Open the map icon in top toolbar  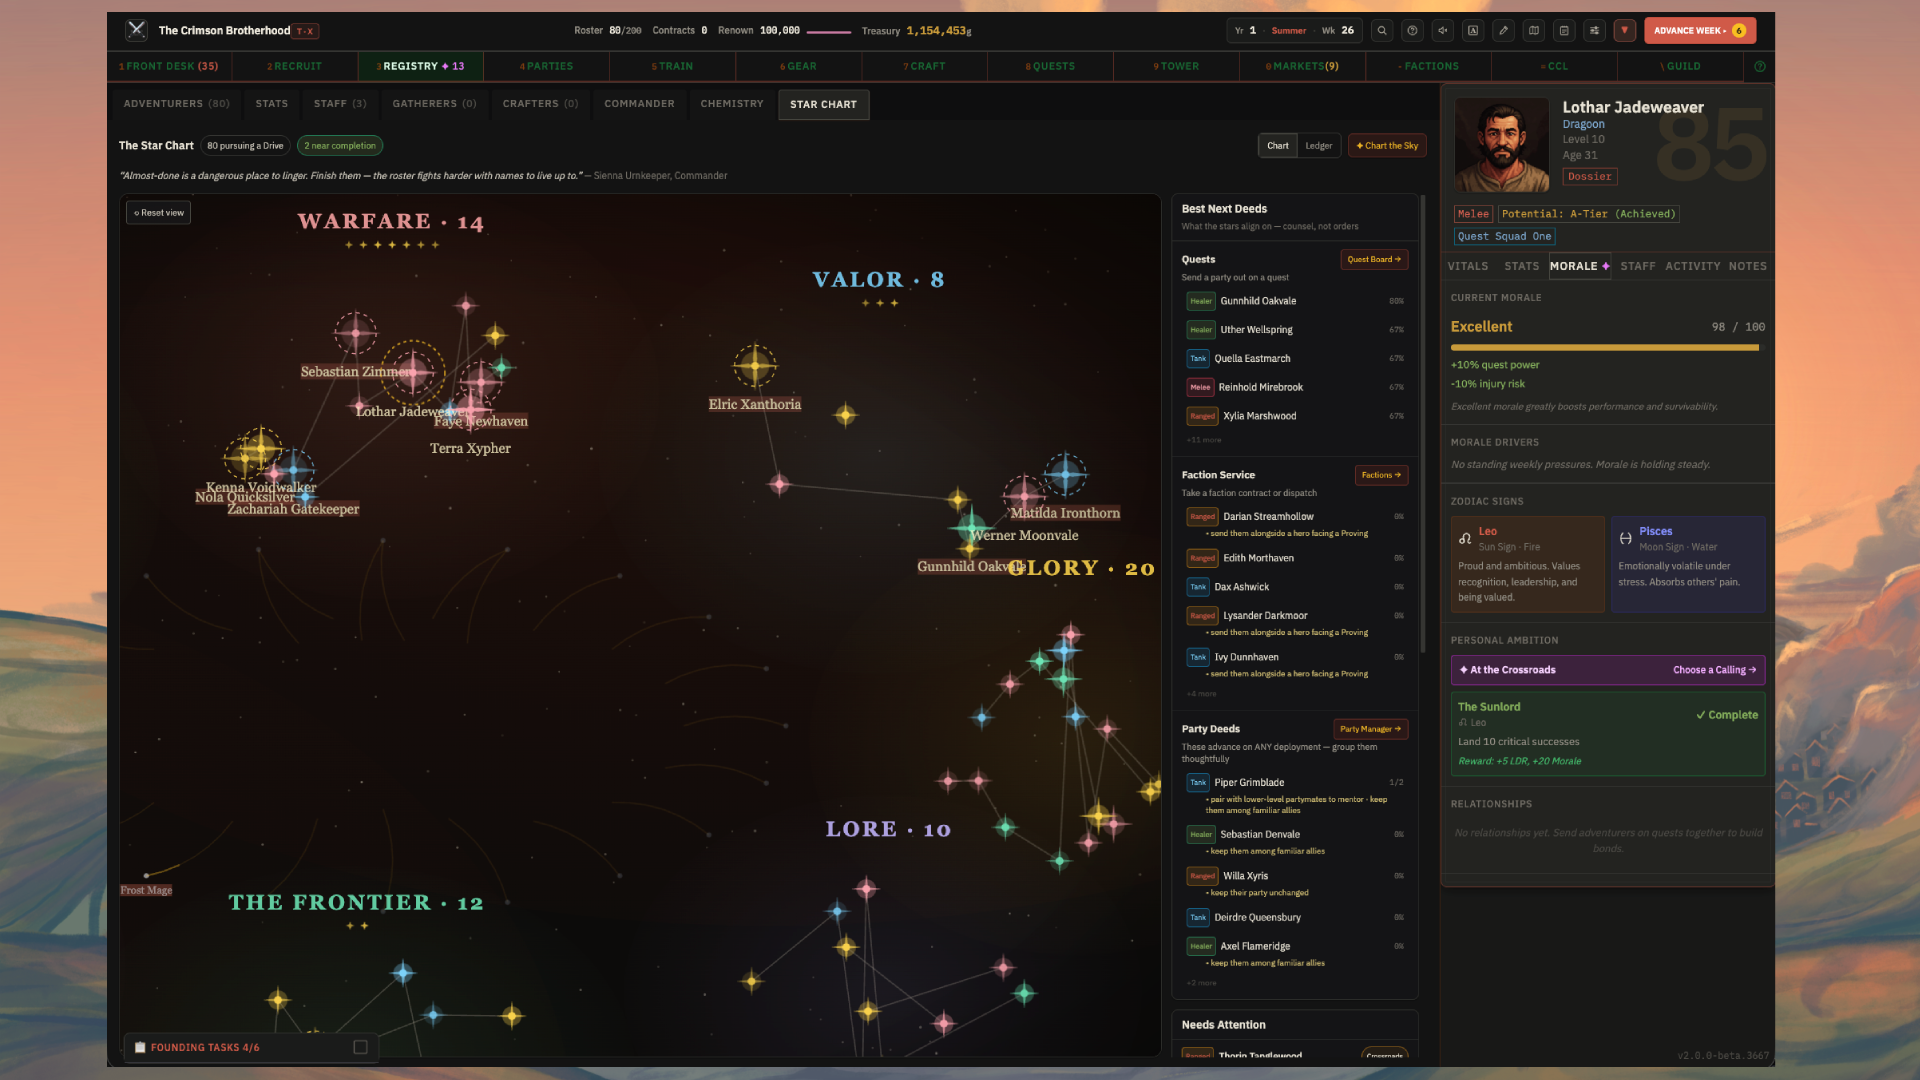coord(1534,30)
